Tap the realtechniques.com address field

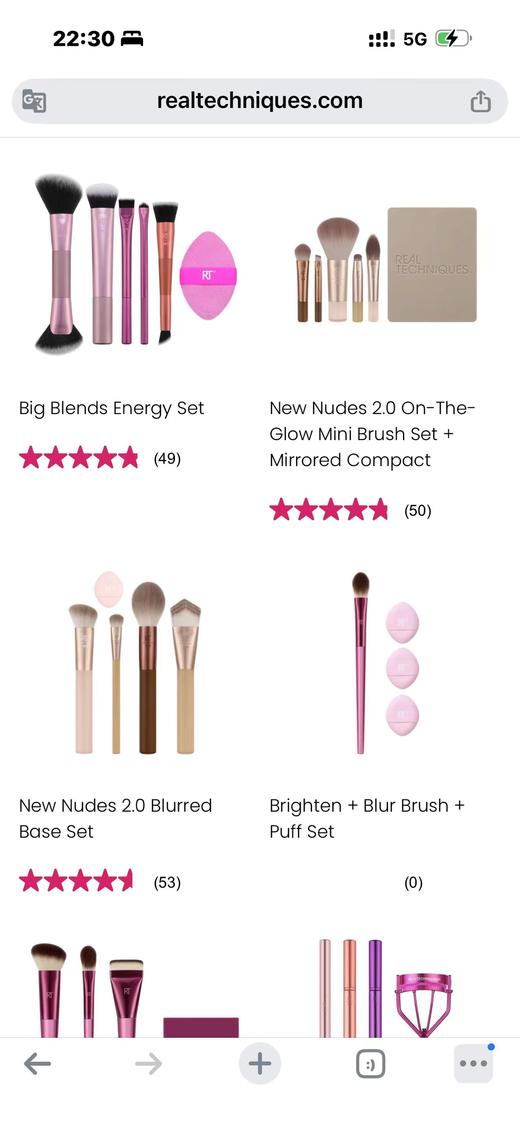[260, 101]
